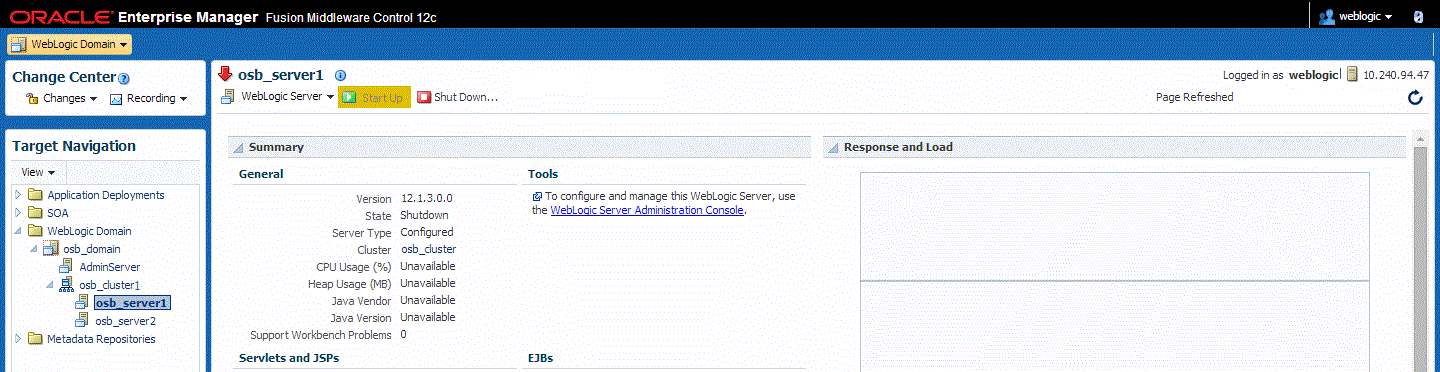Click the Start Up button
Viewport: 1440px width, 372px height.
pos(374,97)
